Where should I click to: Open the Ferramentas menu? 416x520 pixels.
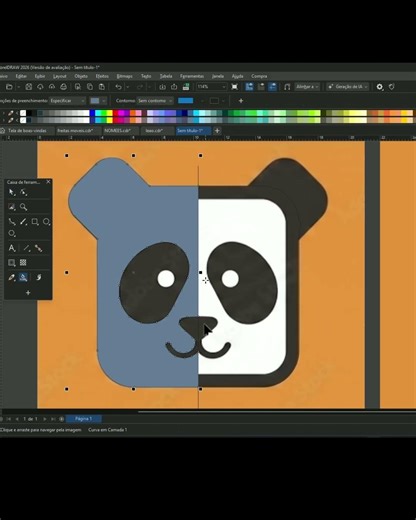pos(192,76)
